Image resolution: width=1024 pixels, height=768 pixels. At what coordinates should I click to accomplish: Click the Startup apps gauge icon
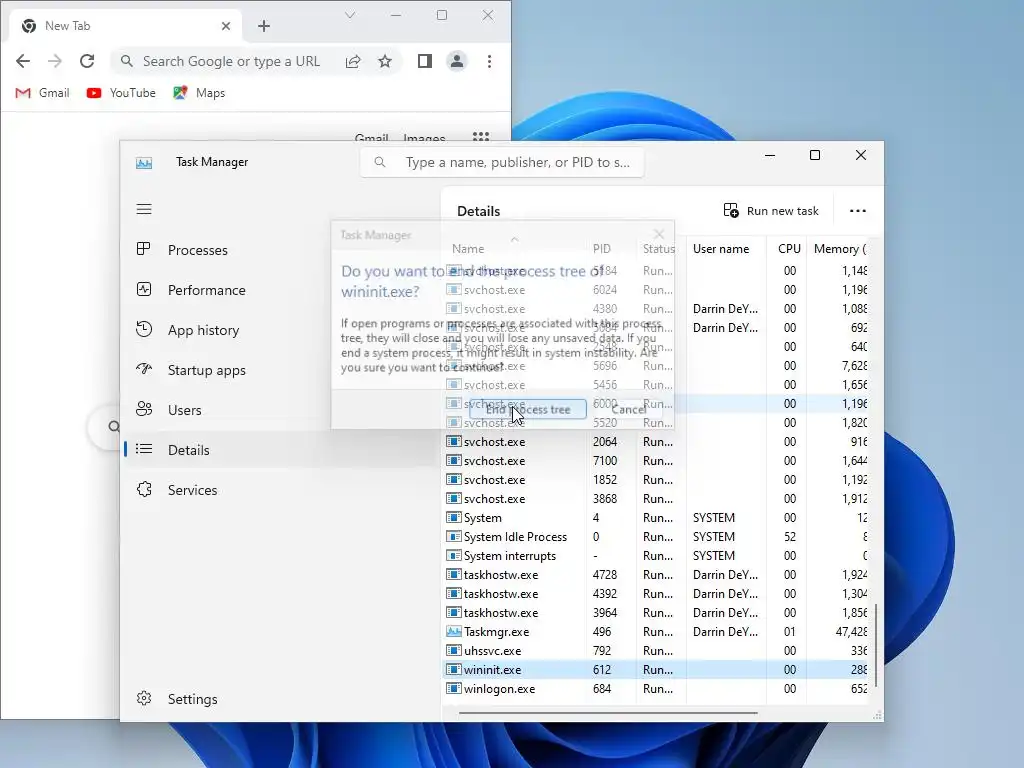(x=144, y=369)
